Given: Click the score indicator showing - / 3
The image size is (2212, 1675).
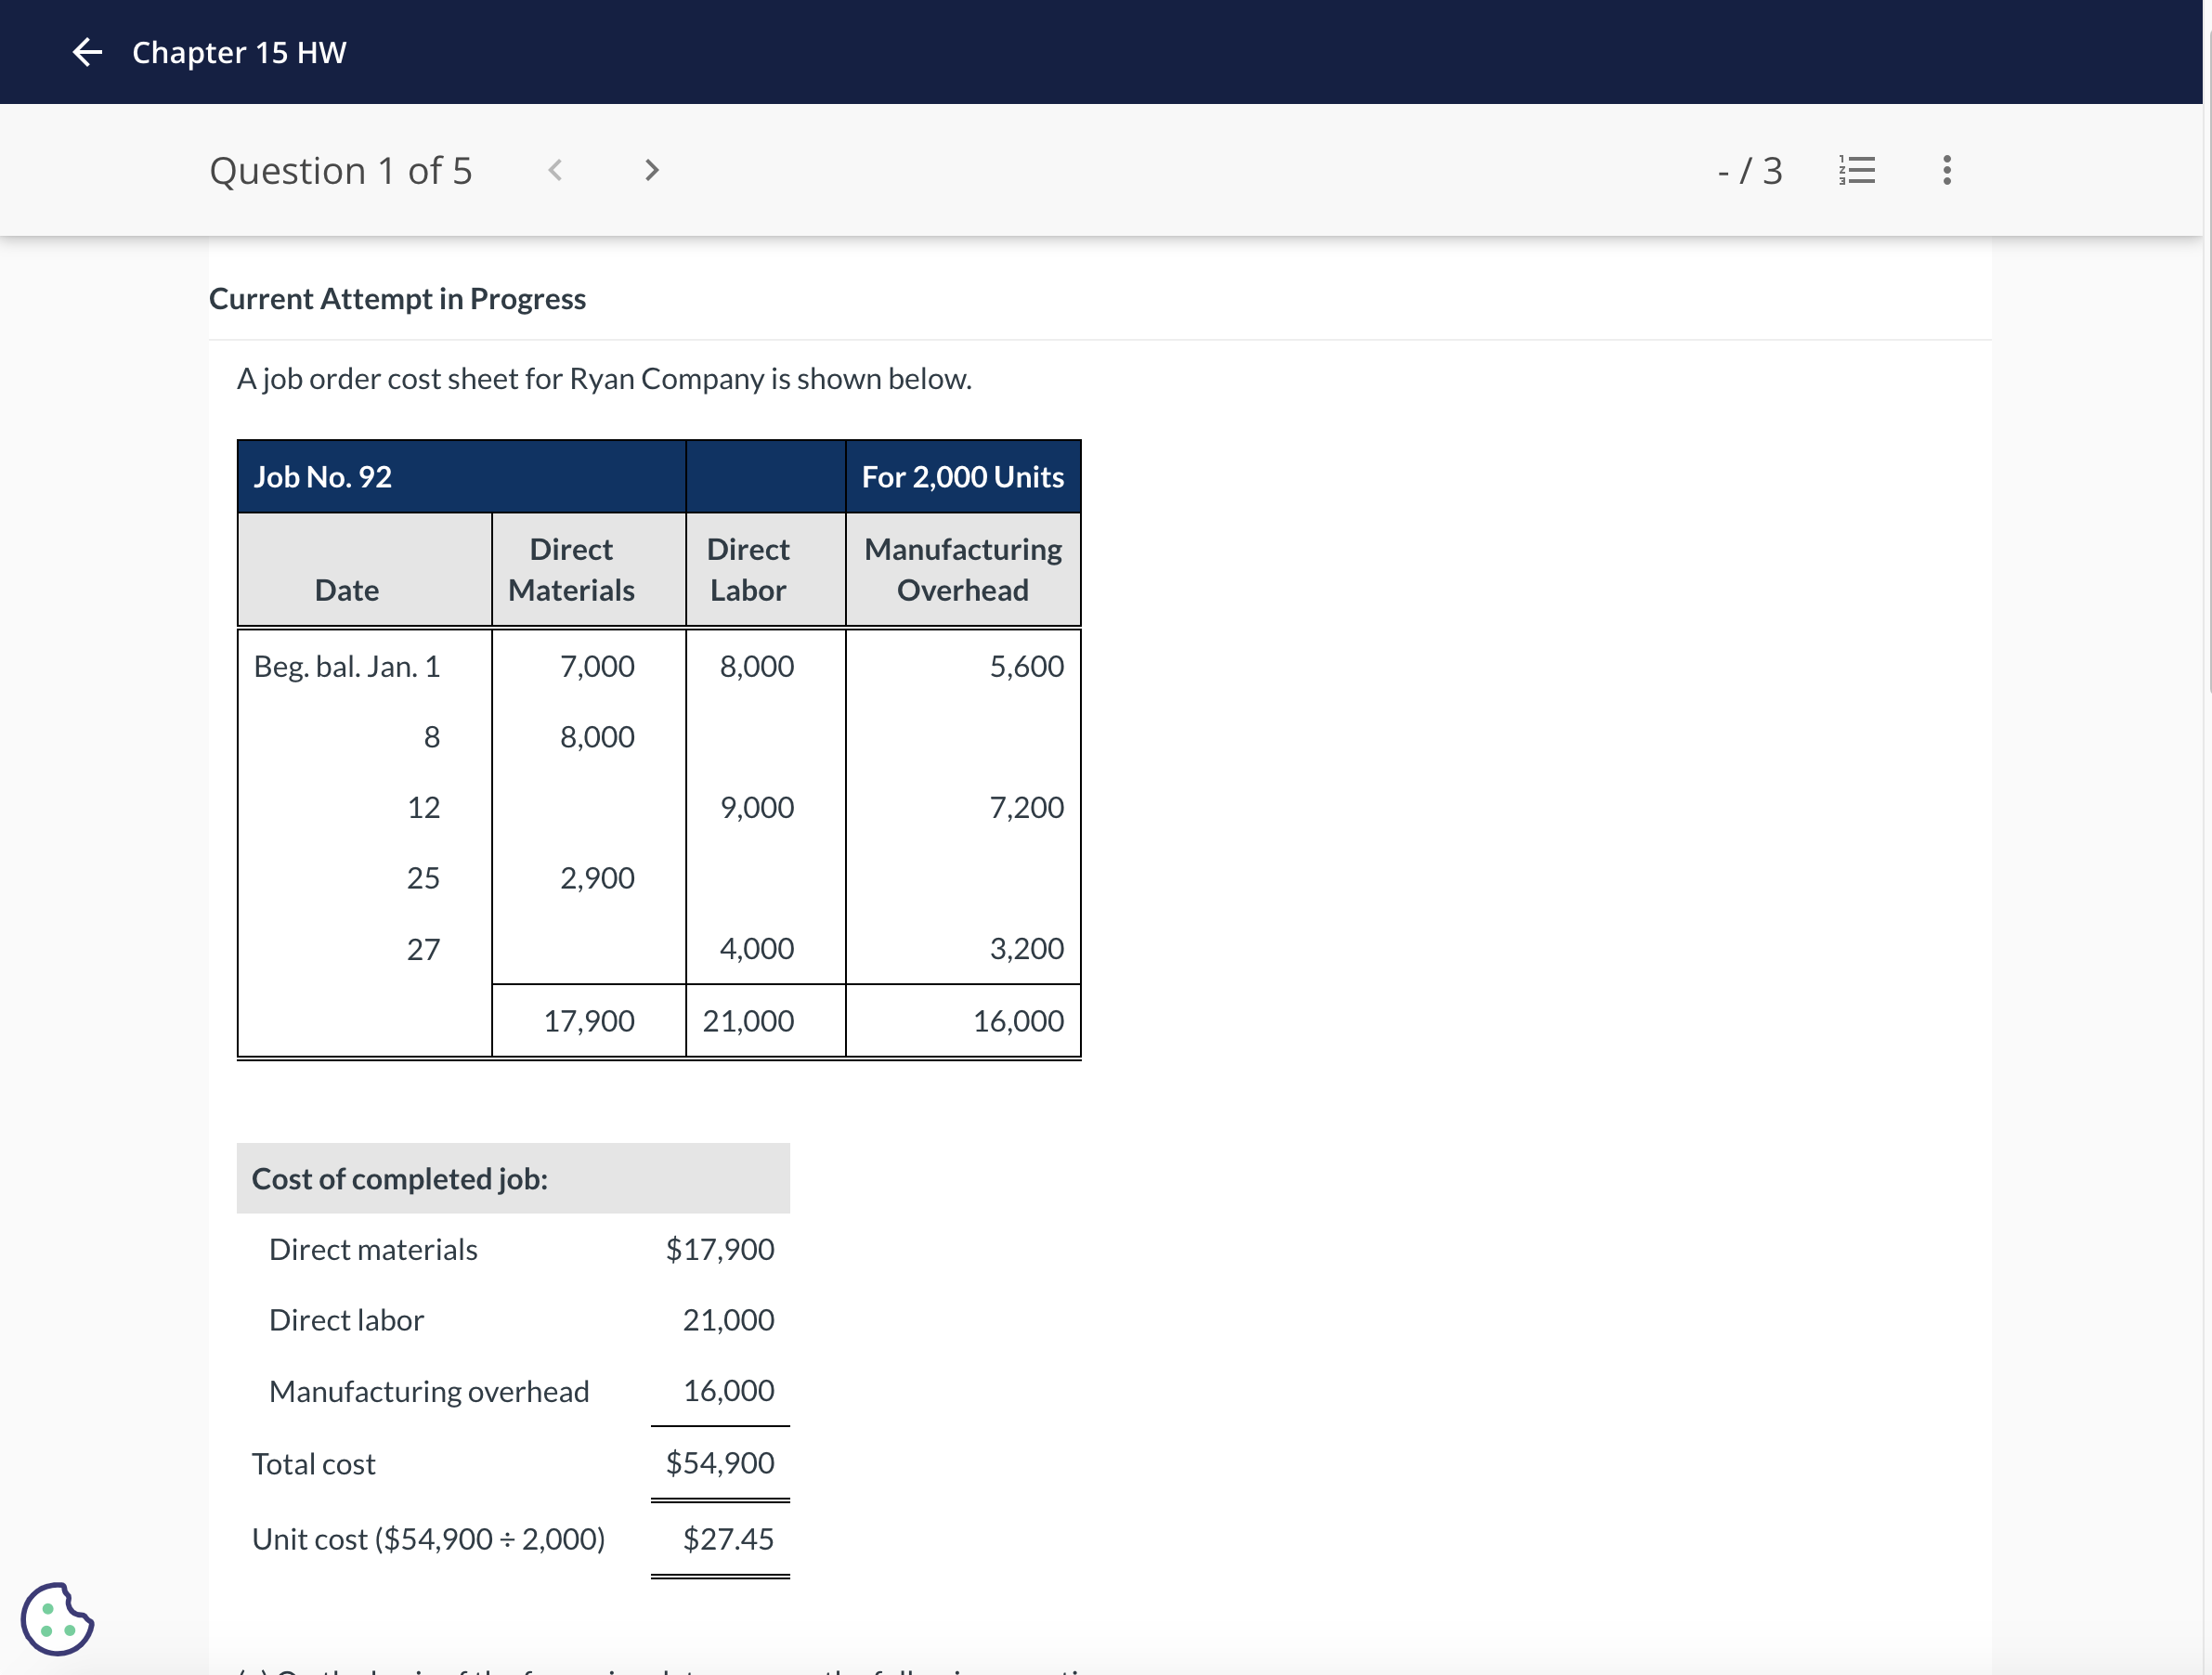Looking at the screenshot, I should click(1750, 170).
